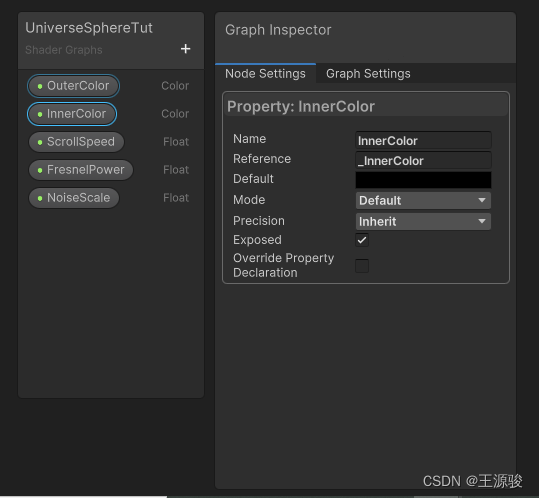Click the green dot on OuterColor property
539x498 pixels.
pyautogui.click(x=40, y=86)
